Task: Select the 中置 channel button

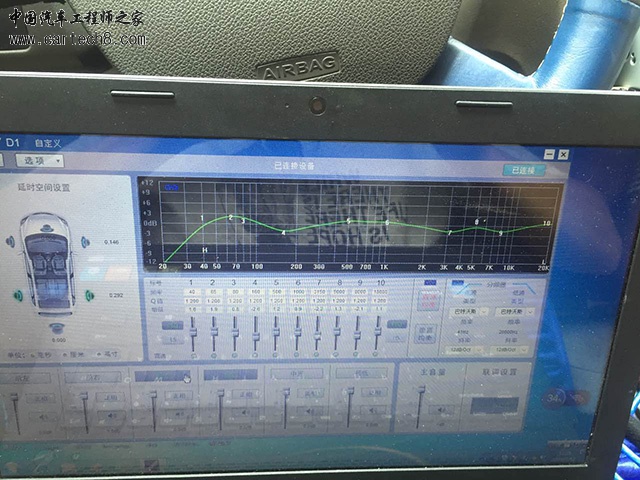Action: coord(297,373)
